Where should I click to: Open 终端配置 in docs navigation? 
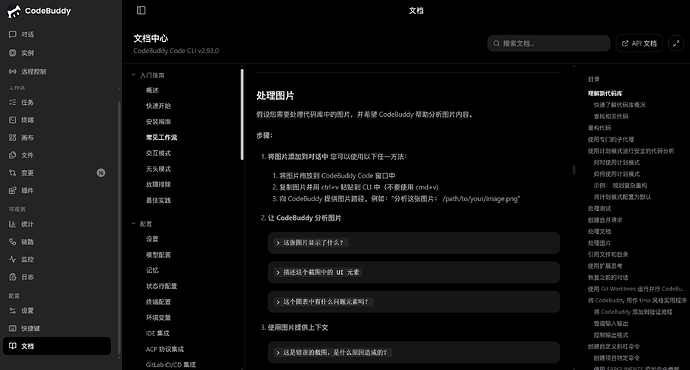pos(158,302)
